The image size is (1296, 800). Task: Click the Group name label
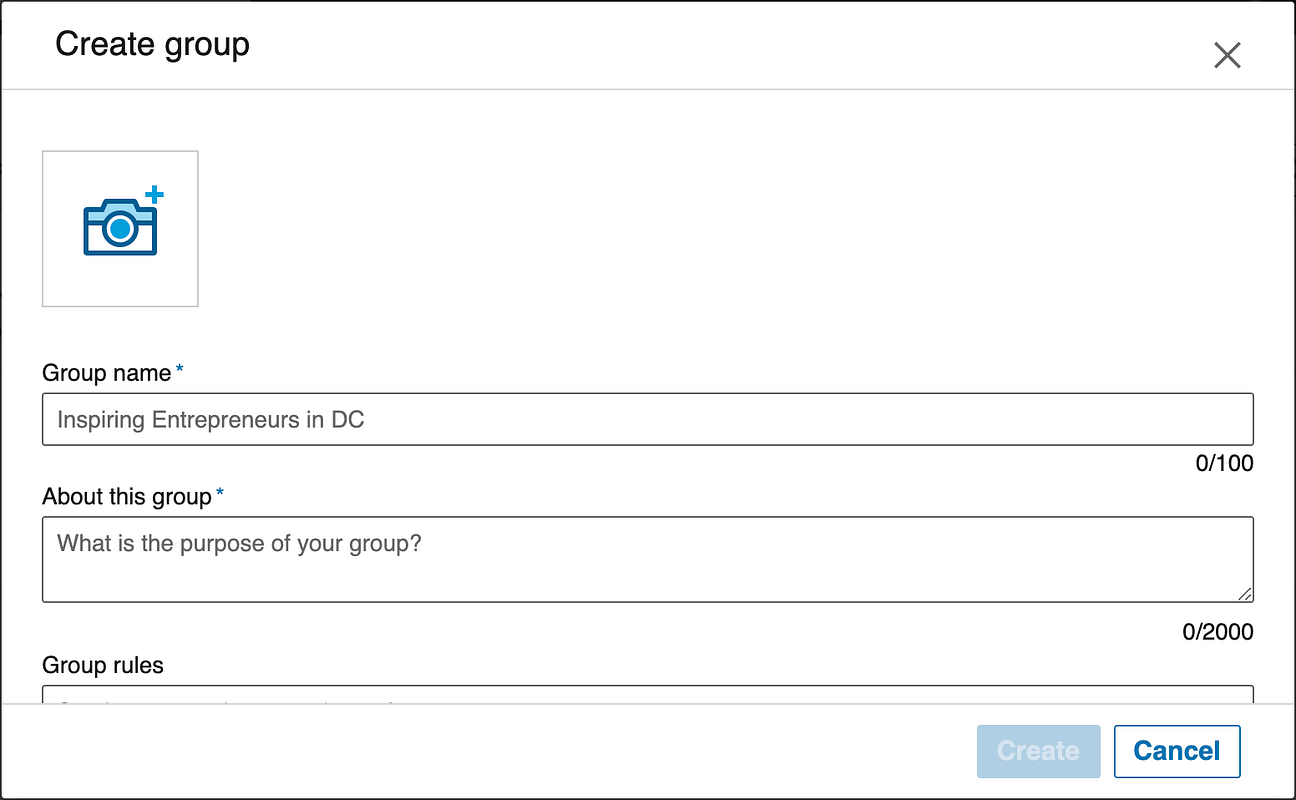[107, 373]
